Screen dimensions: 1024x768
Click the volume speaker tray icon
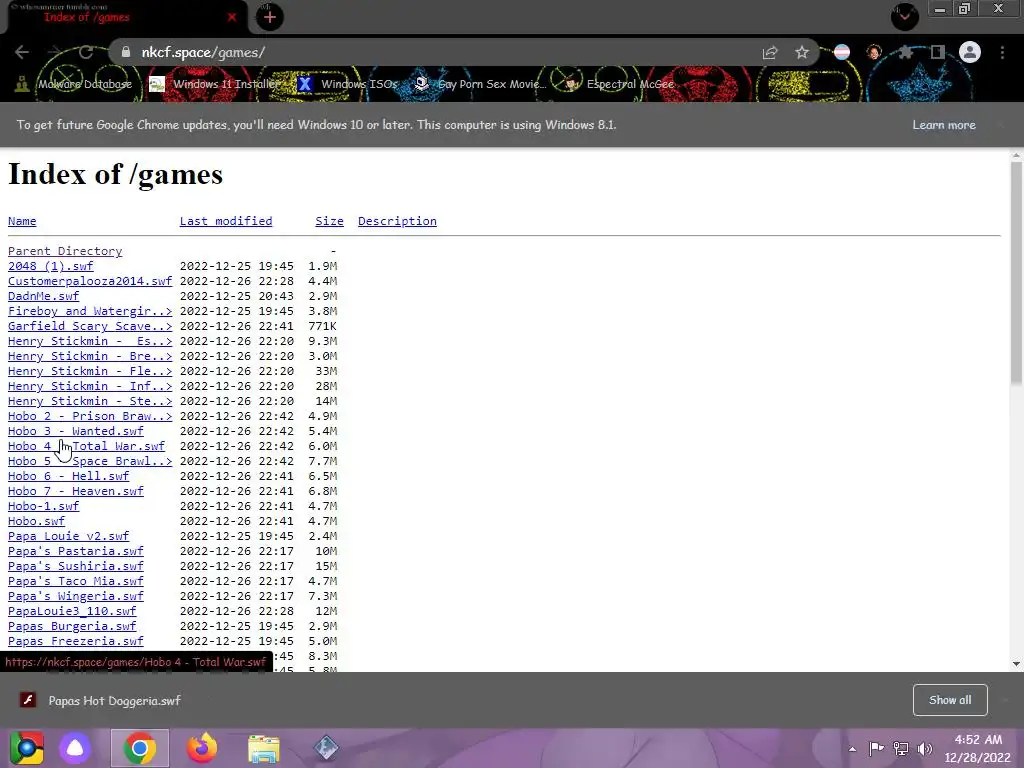(x=925, y=749)
